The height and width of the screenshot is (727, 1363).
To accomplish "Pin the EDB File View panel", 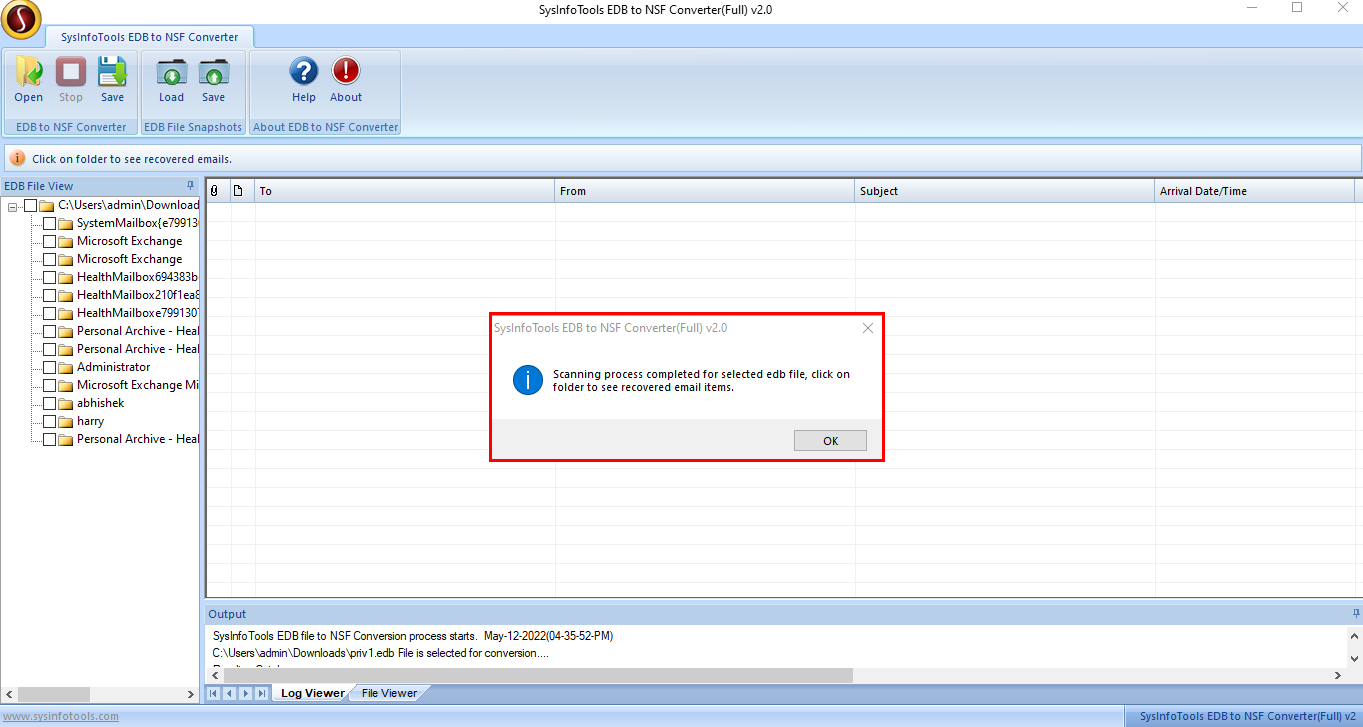I will [x=191, y=186].
